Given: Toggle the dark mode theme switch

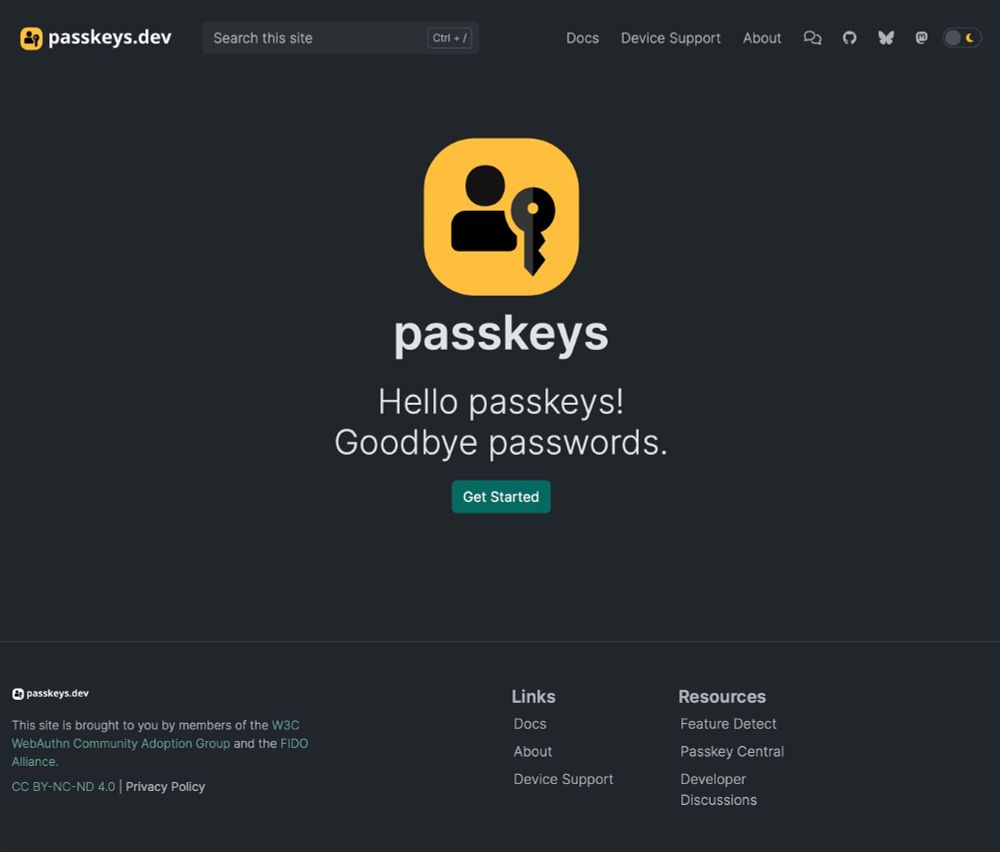Looking at the screenshot, I should (962, 38).
